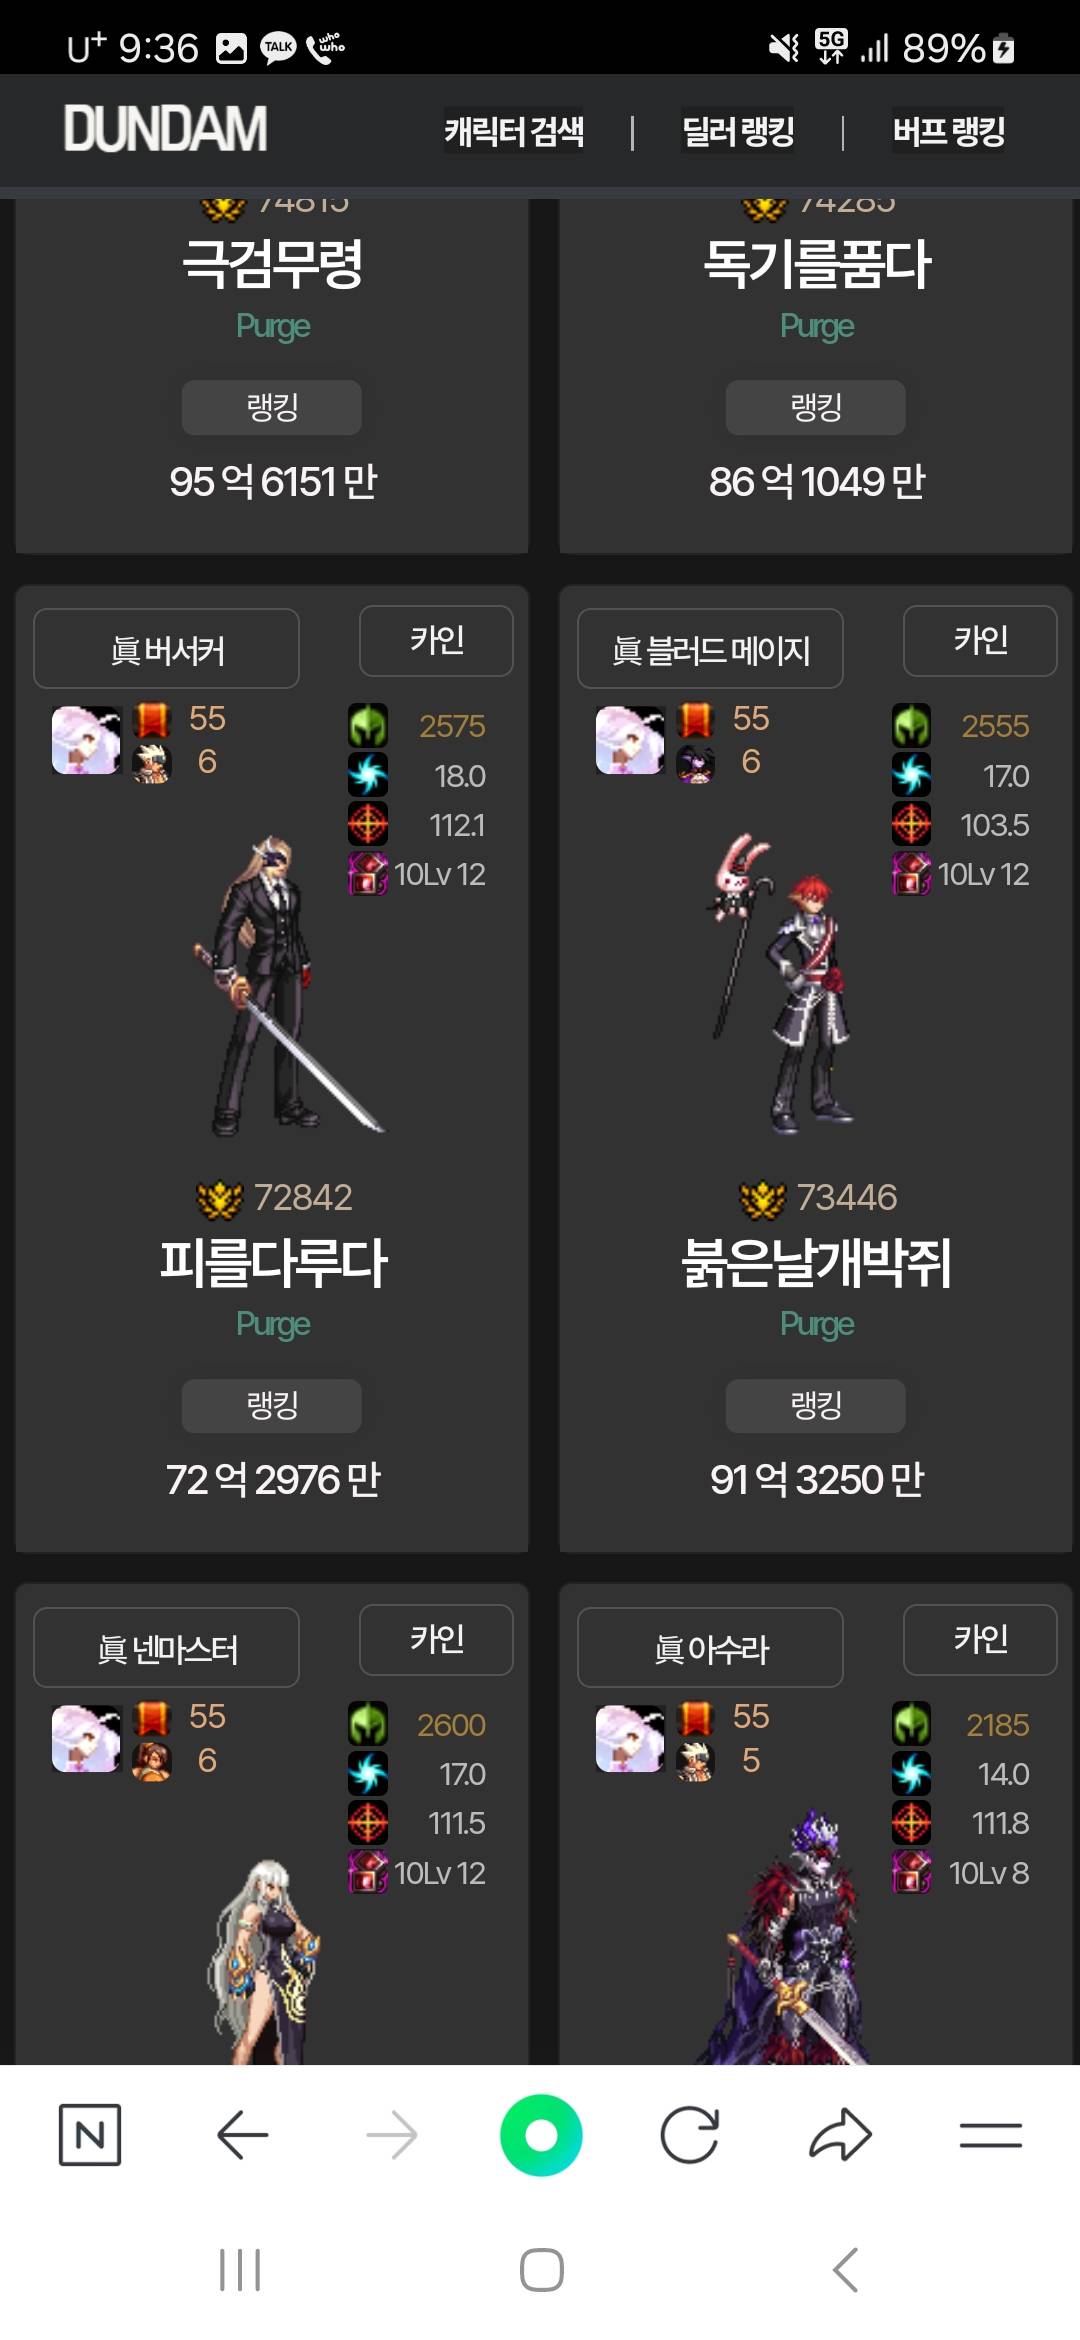Image resolution: width=1080 pixels, height=2340 pixels.
Task: Open 딜러 랭킹 menu
Action: click(738, 131)
